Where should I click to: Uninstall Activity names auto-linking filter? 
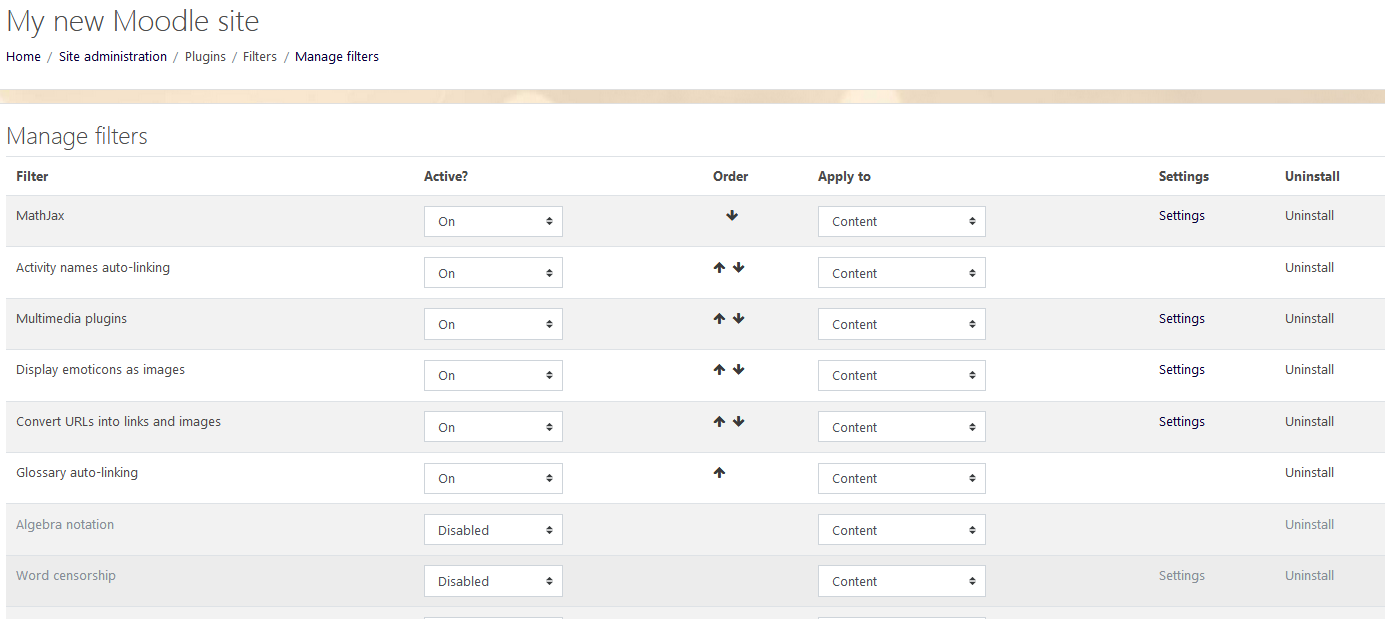pos(1309,267)
